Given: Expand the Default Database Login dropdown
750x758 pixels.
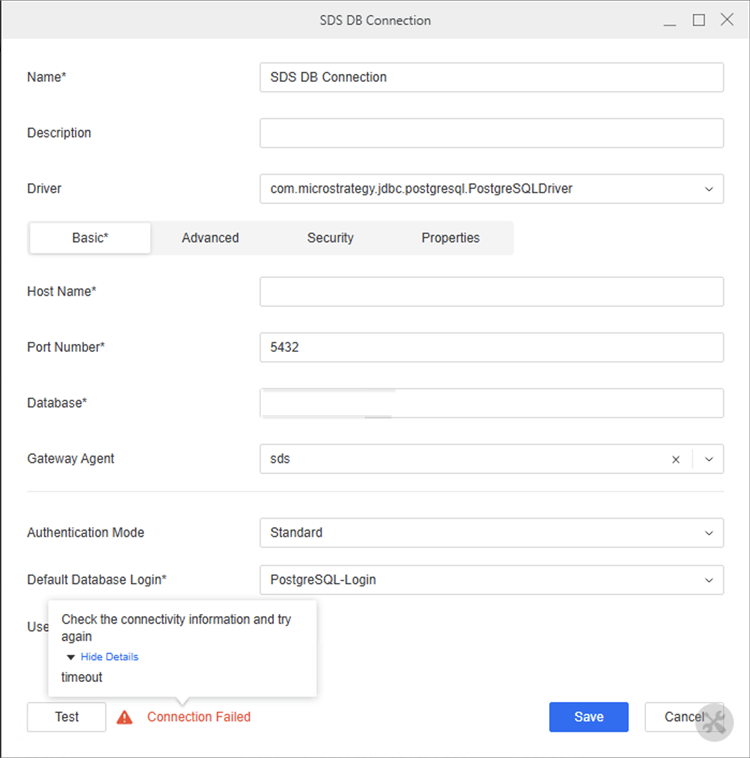Looking at the screenshot, I should (x=708, y=579).
